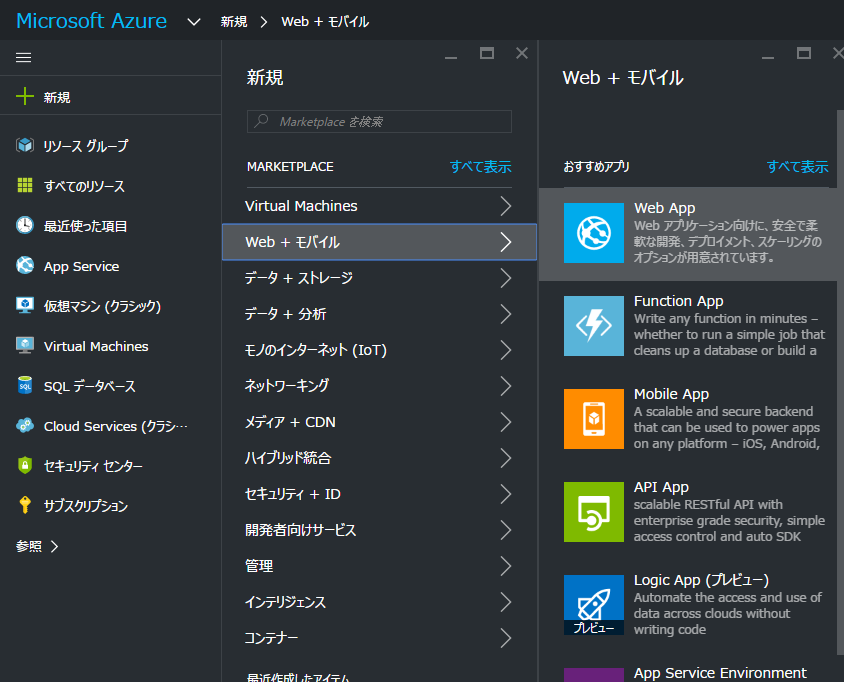Expand the Virtual Machines category chevron
Viewport: 844px width, 682px height.
(x=505, y=206)
